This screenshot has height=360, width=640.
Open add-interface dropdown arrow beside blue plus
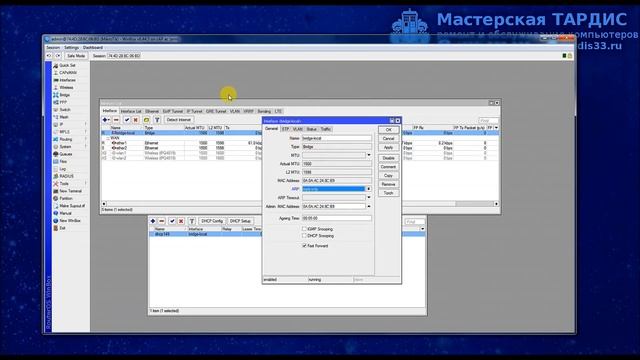(109, 120)
